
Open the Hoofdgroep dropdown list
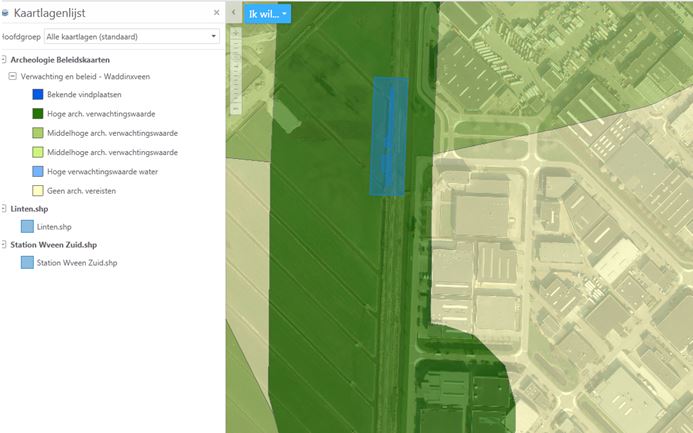pos(131,37)
